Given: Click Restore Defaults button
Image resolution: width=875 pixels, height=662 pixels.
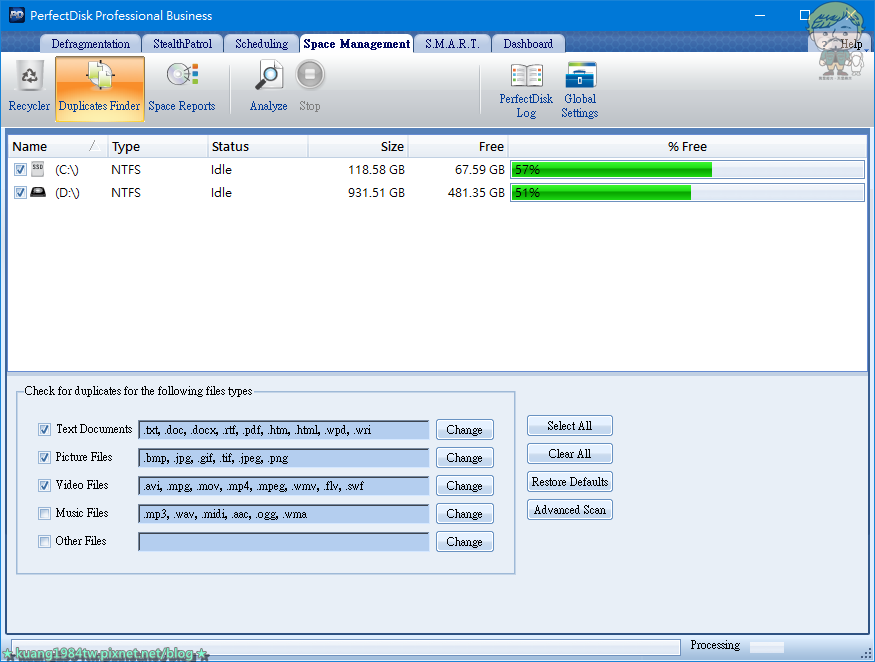Looking at the screenshot, I should [570, 481].
